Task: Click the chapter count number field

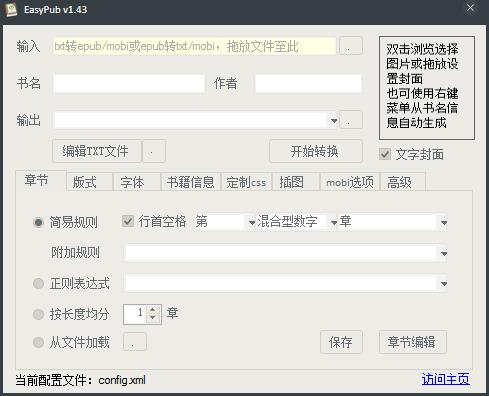Action: pos(136,314)
